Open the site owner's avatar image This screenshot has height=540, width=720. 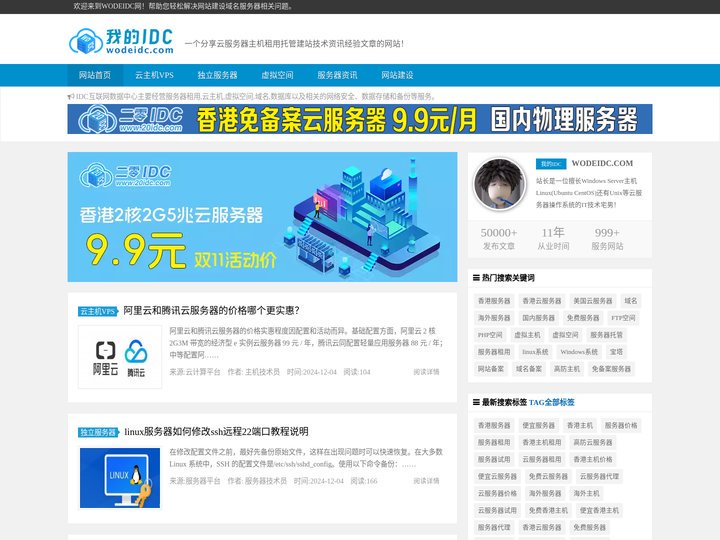point(500,184)
